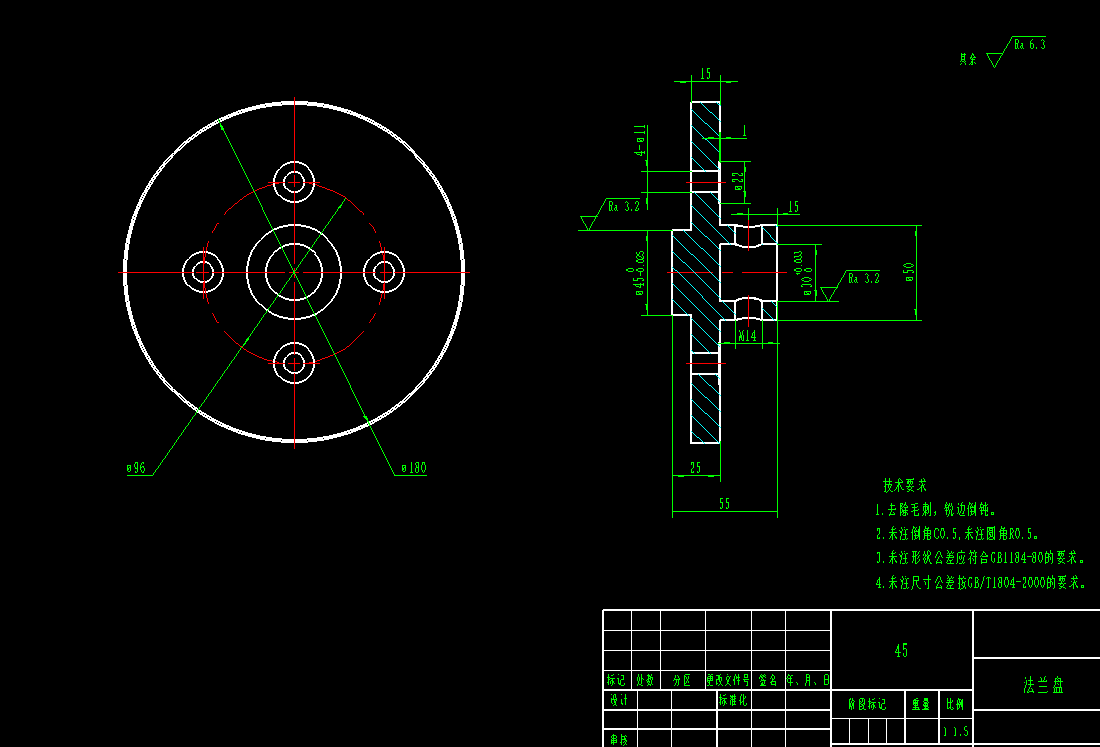Select the left bolt hole circle in front view
This screenshot has width=1100, height=747.
point(203,272)
